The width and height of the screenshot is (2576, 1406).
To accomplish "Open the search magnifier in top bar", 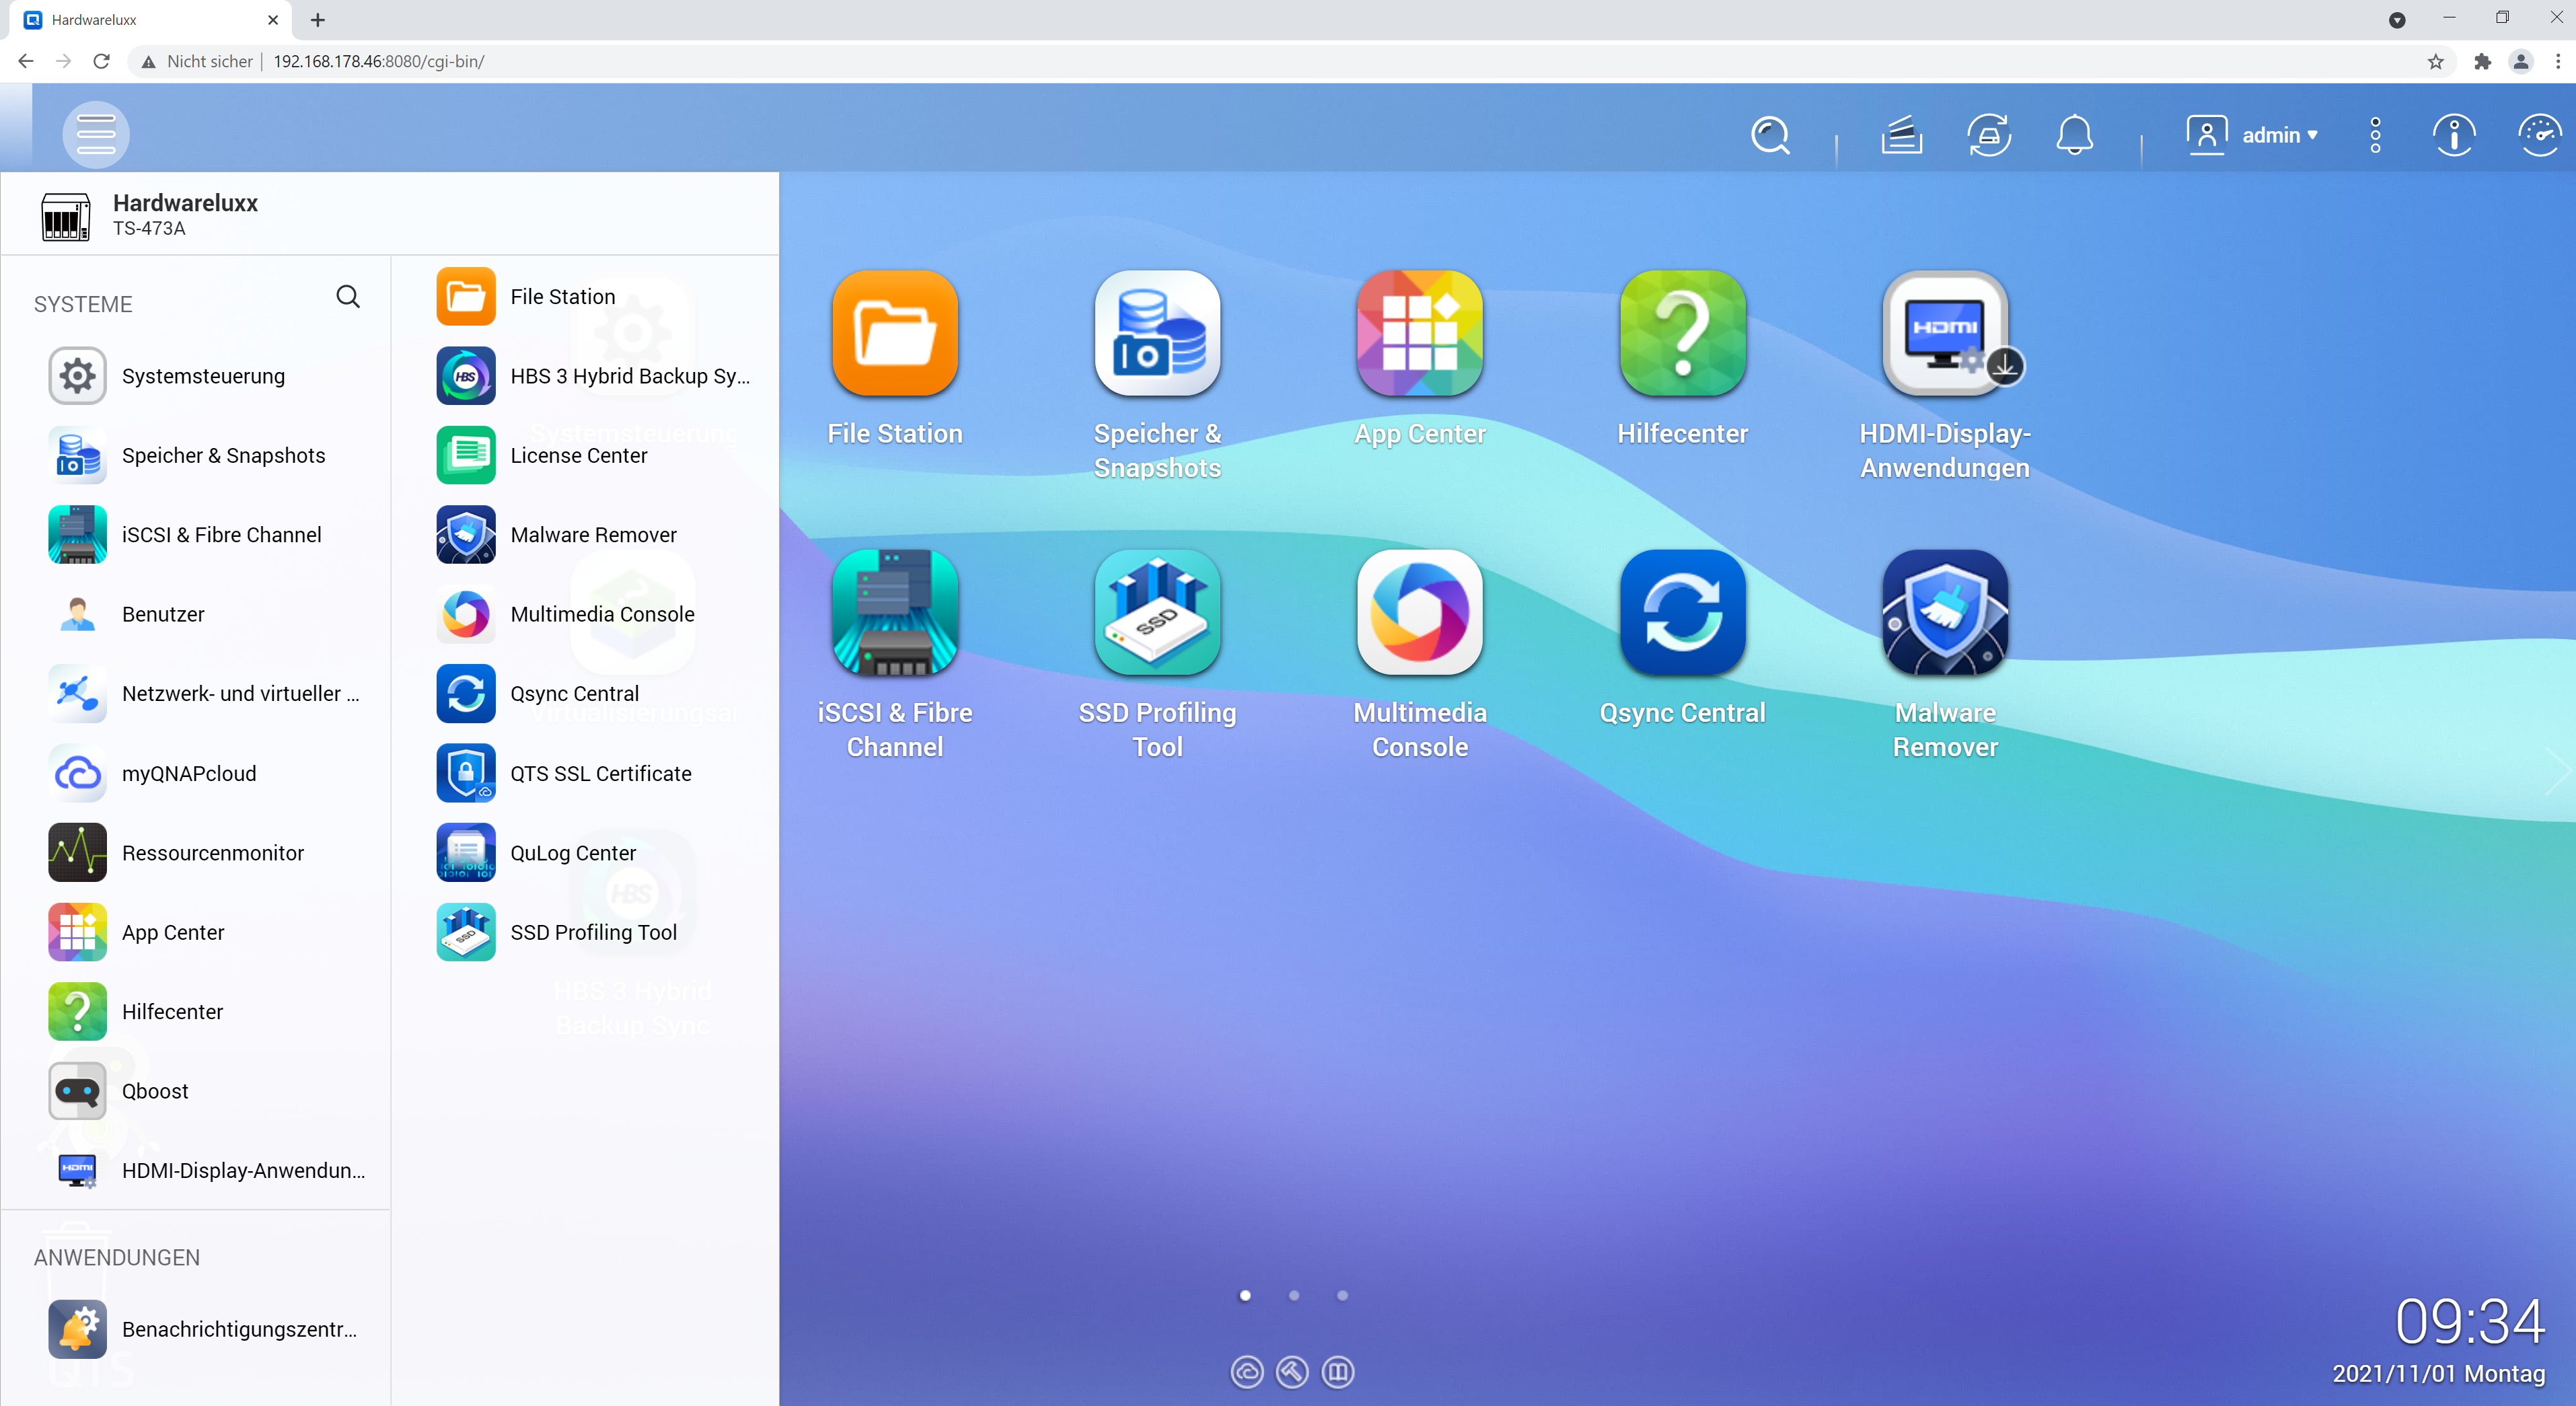I will (x=1770, y=135).
